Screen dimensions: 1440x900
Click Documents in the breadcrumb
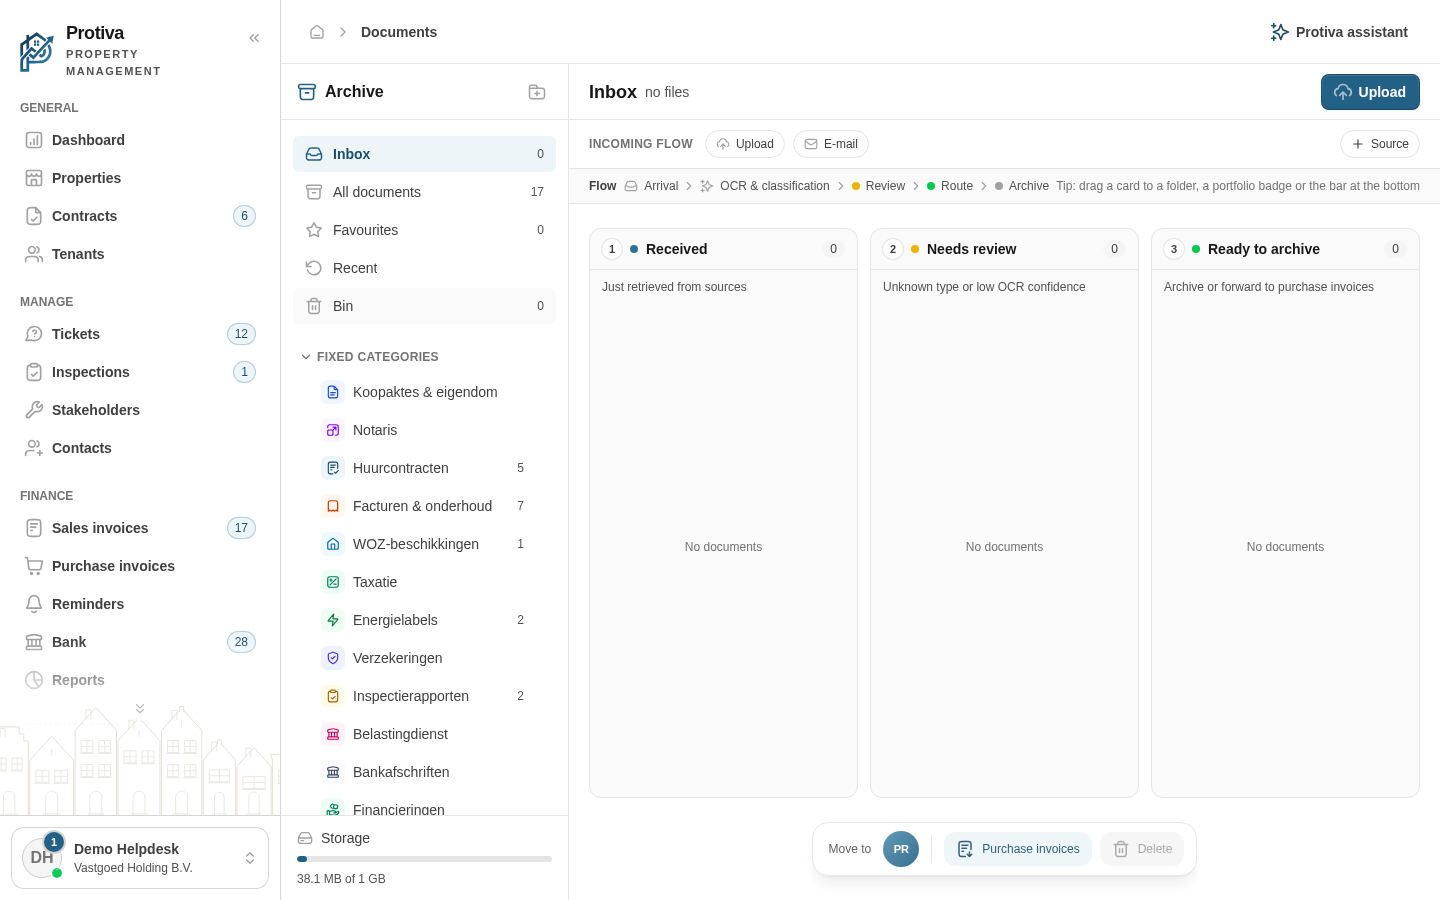pyautogui.click(x=399, y=32)
